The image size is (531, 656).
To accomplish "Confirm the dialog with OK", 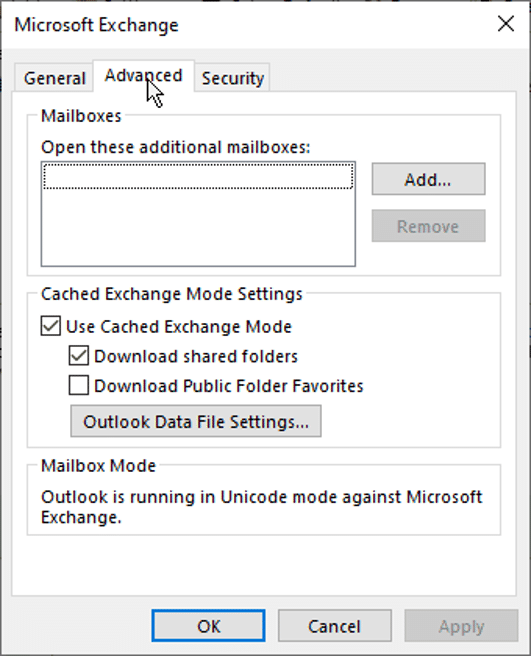I will point(208,626).
